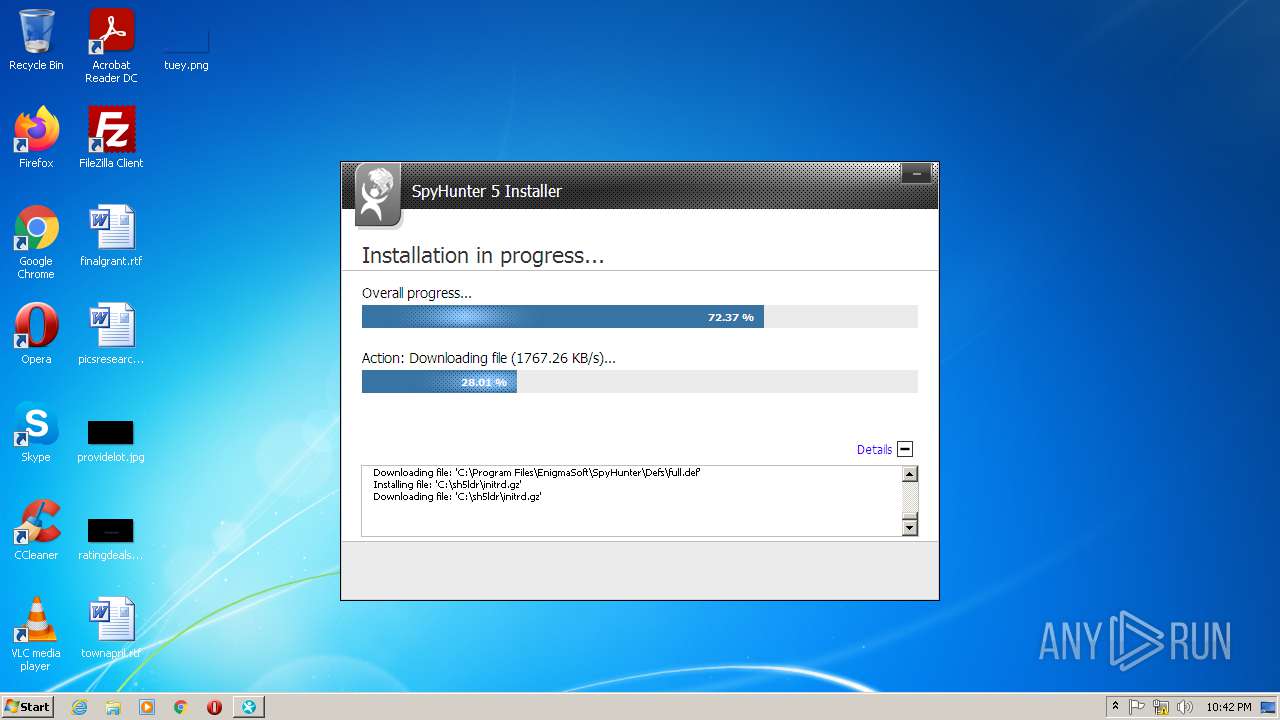Launch CCleaner desktop shortcut
Screen dimensions: 1280x720
point(36,530)
